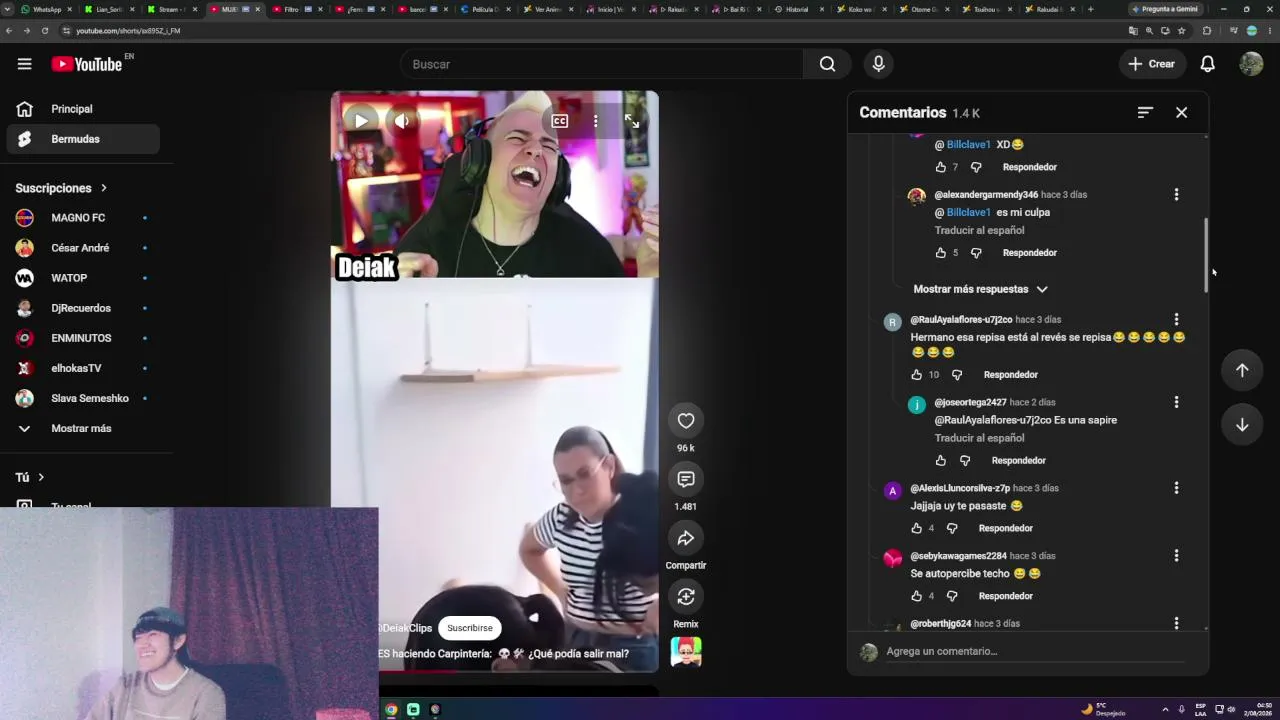
Task: Open the ENMINUTOS channel avatar
Action: 24,338
